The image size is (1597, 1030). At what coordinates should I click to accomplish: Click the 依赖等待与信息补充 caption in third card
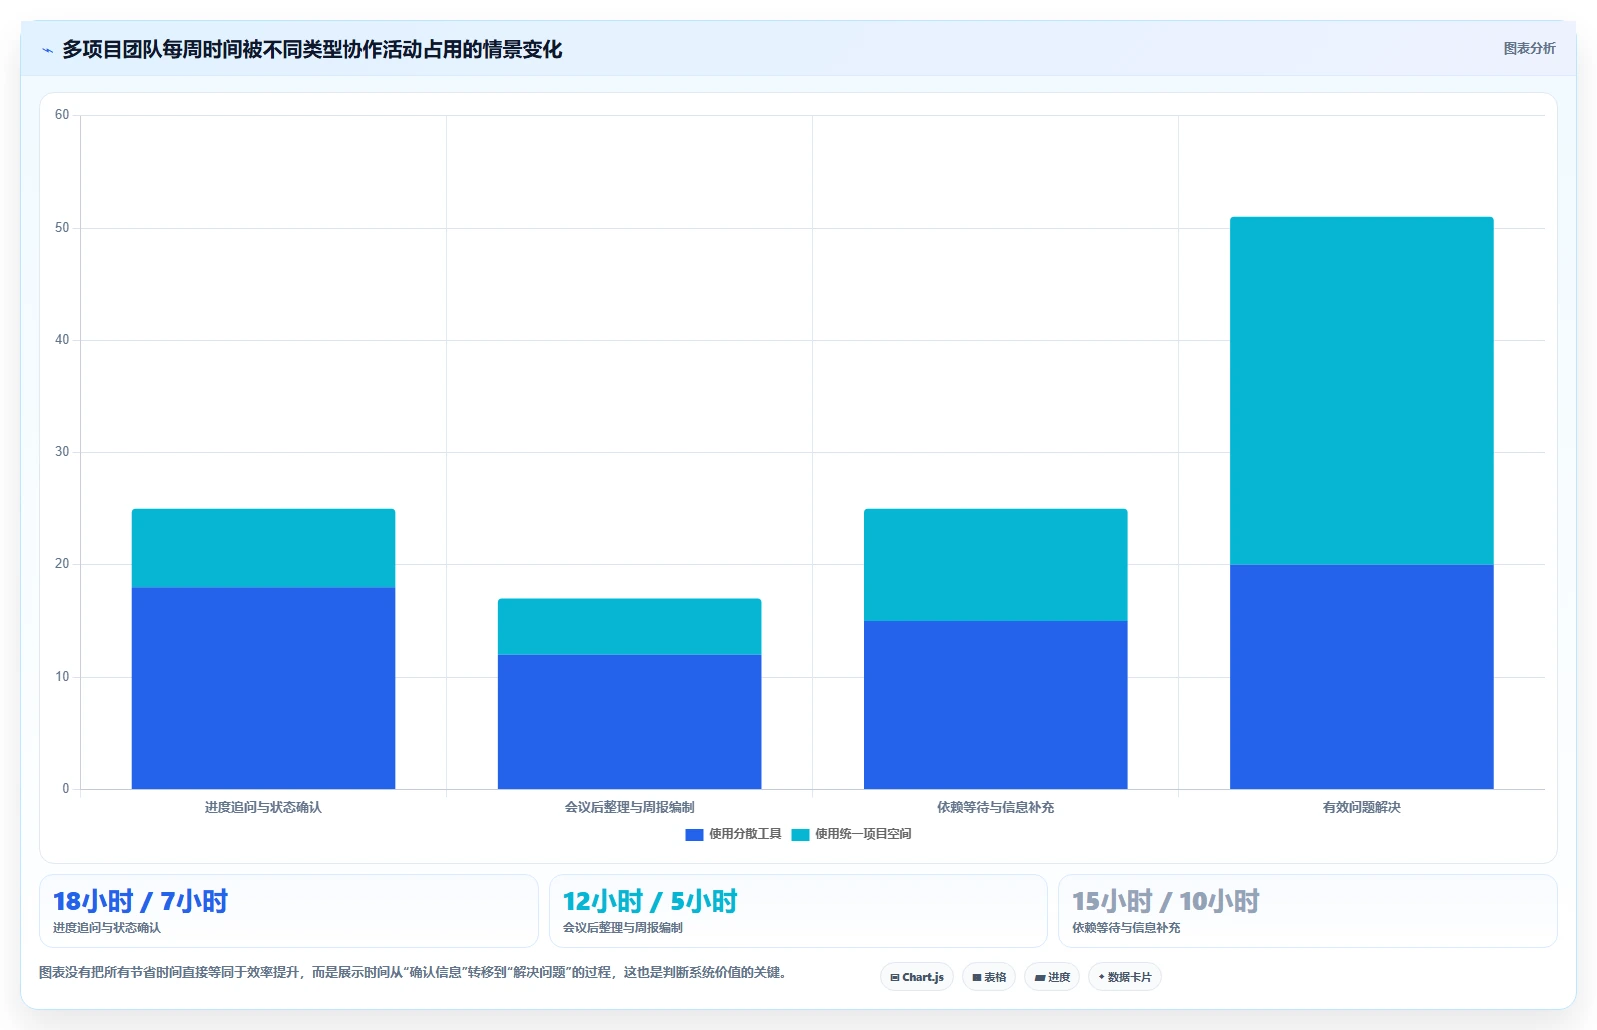(1126, 928)
